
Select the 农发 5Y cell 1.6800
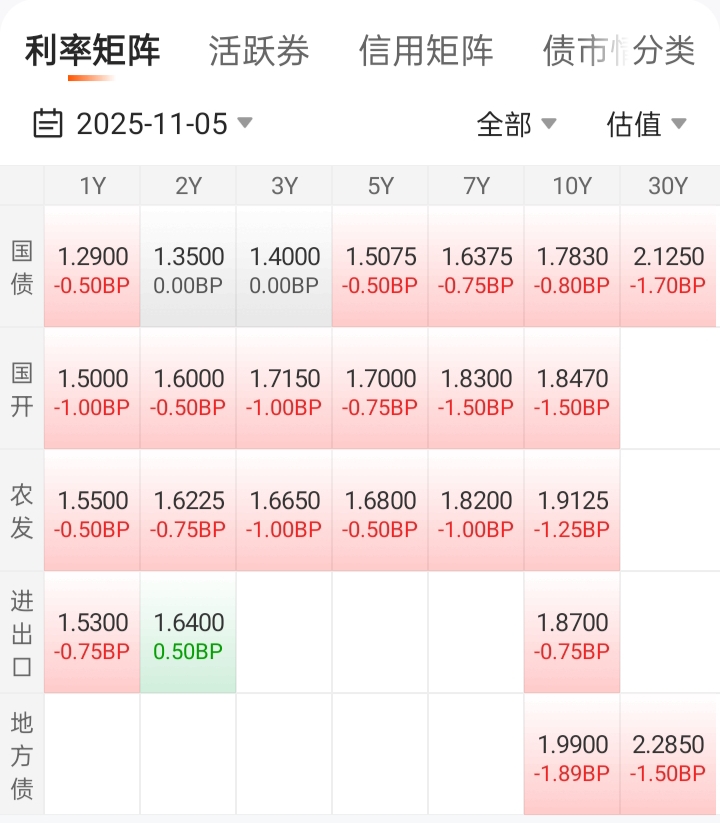click(380, 512)
